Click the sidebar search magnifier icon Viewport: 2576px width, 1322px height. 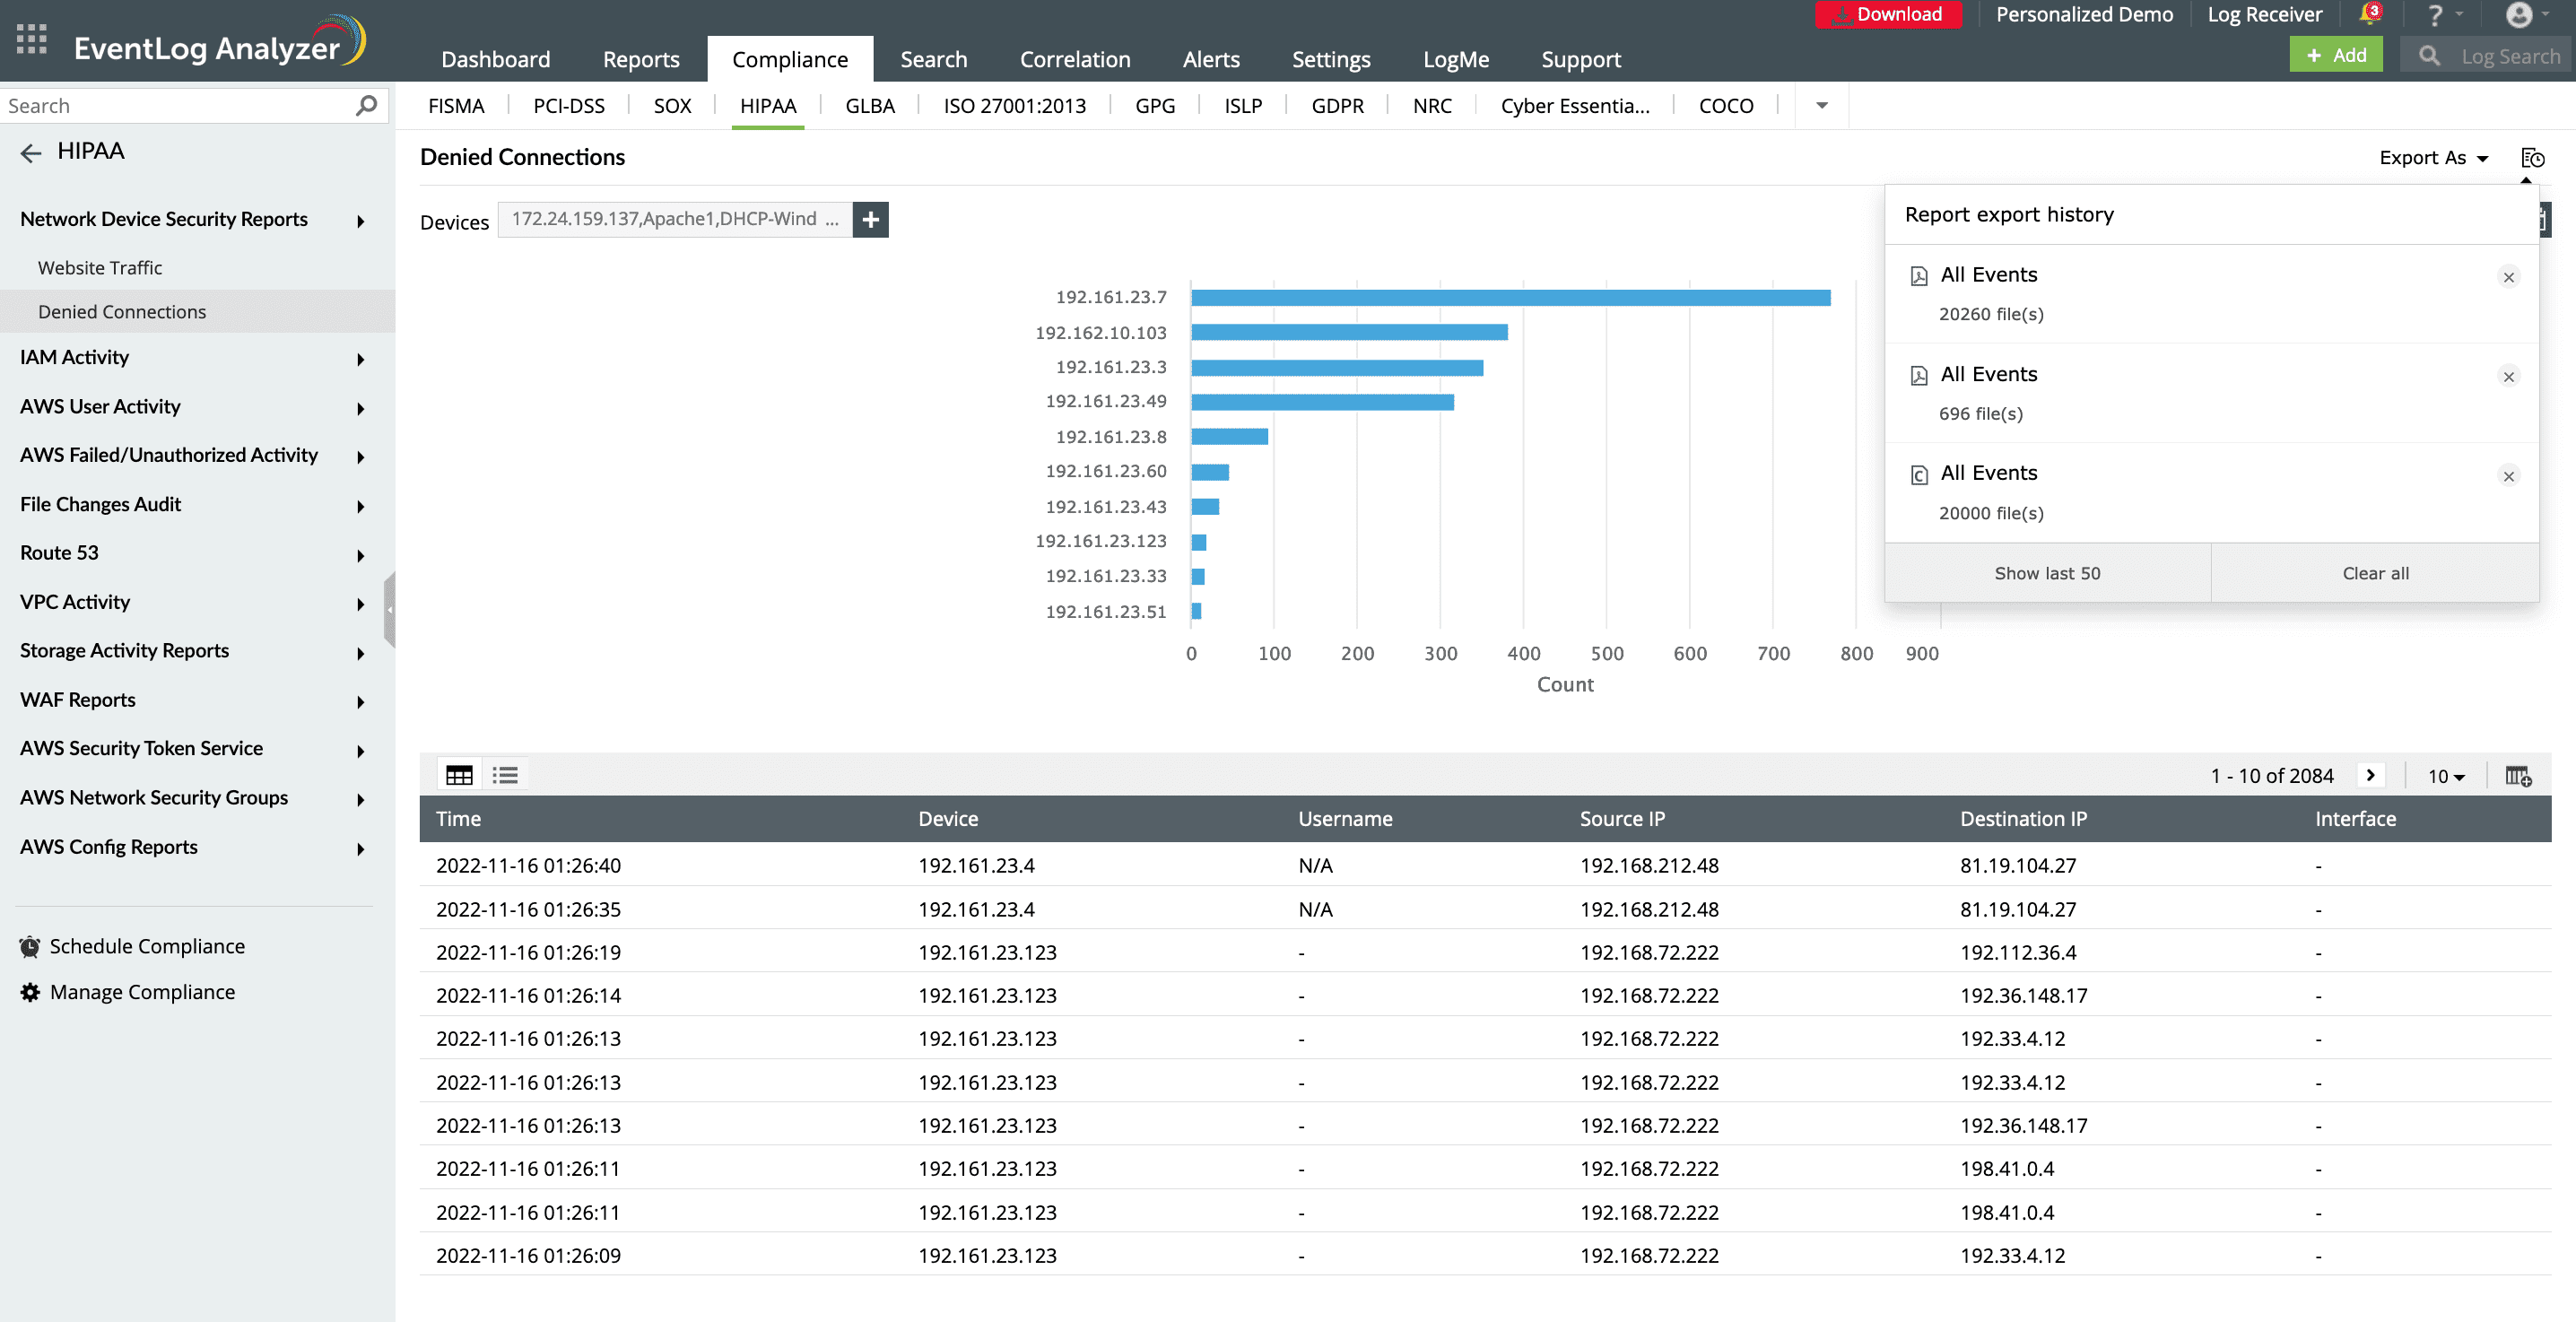(x=366, y=105)
